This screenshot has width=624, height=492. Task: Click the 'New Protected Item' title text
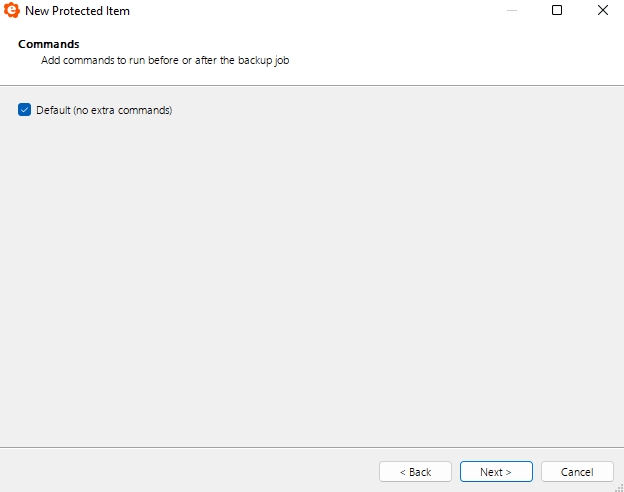(x=77, y=11)
